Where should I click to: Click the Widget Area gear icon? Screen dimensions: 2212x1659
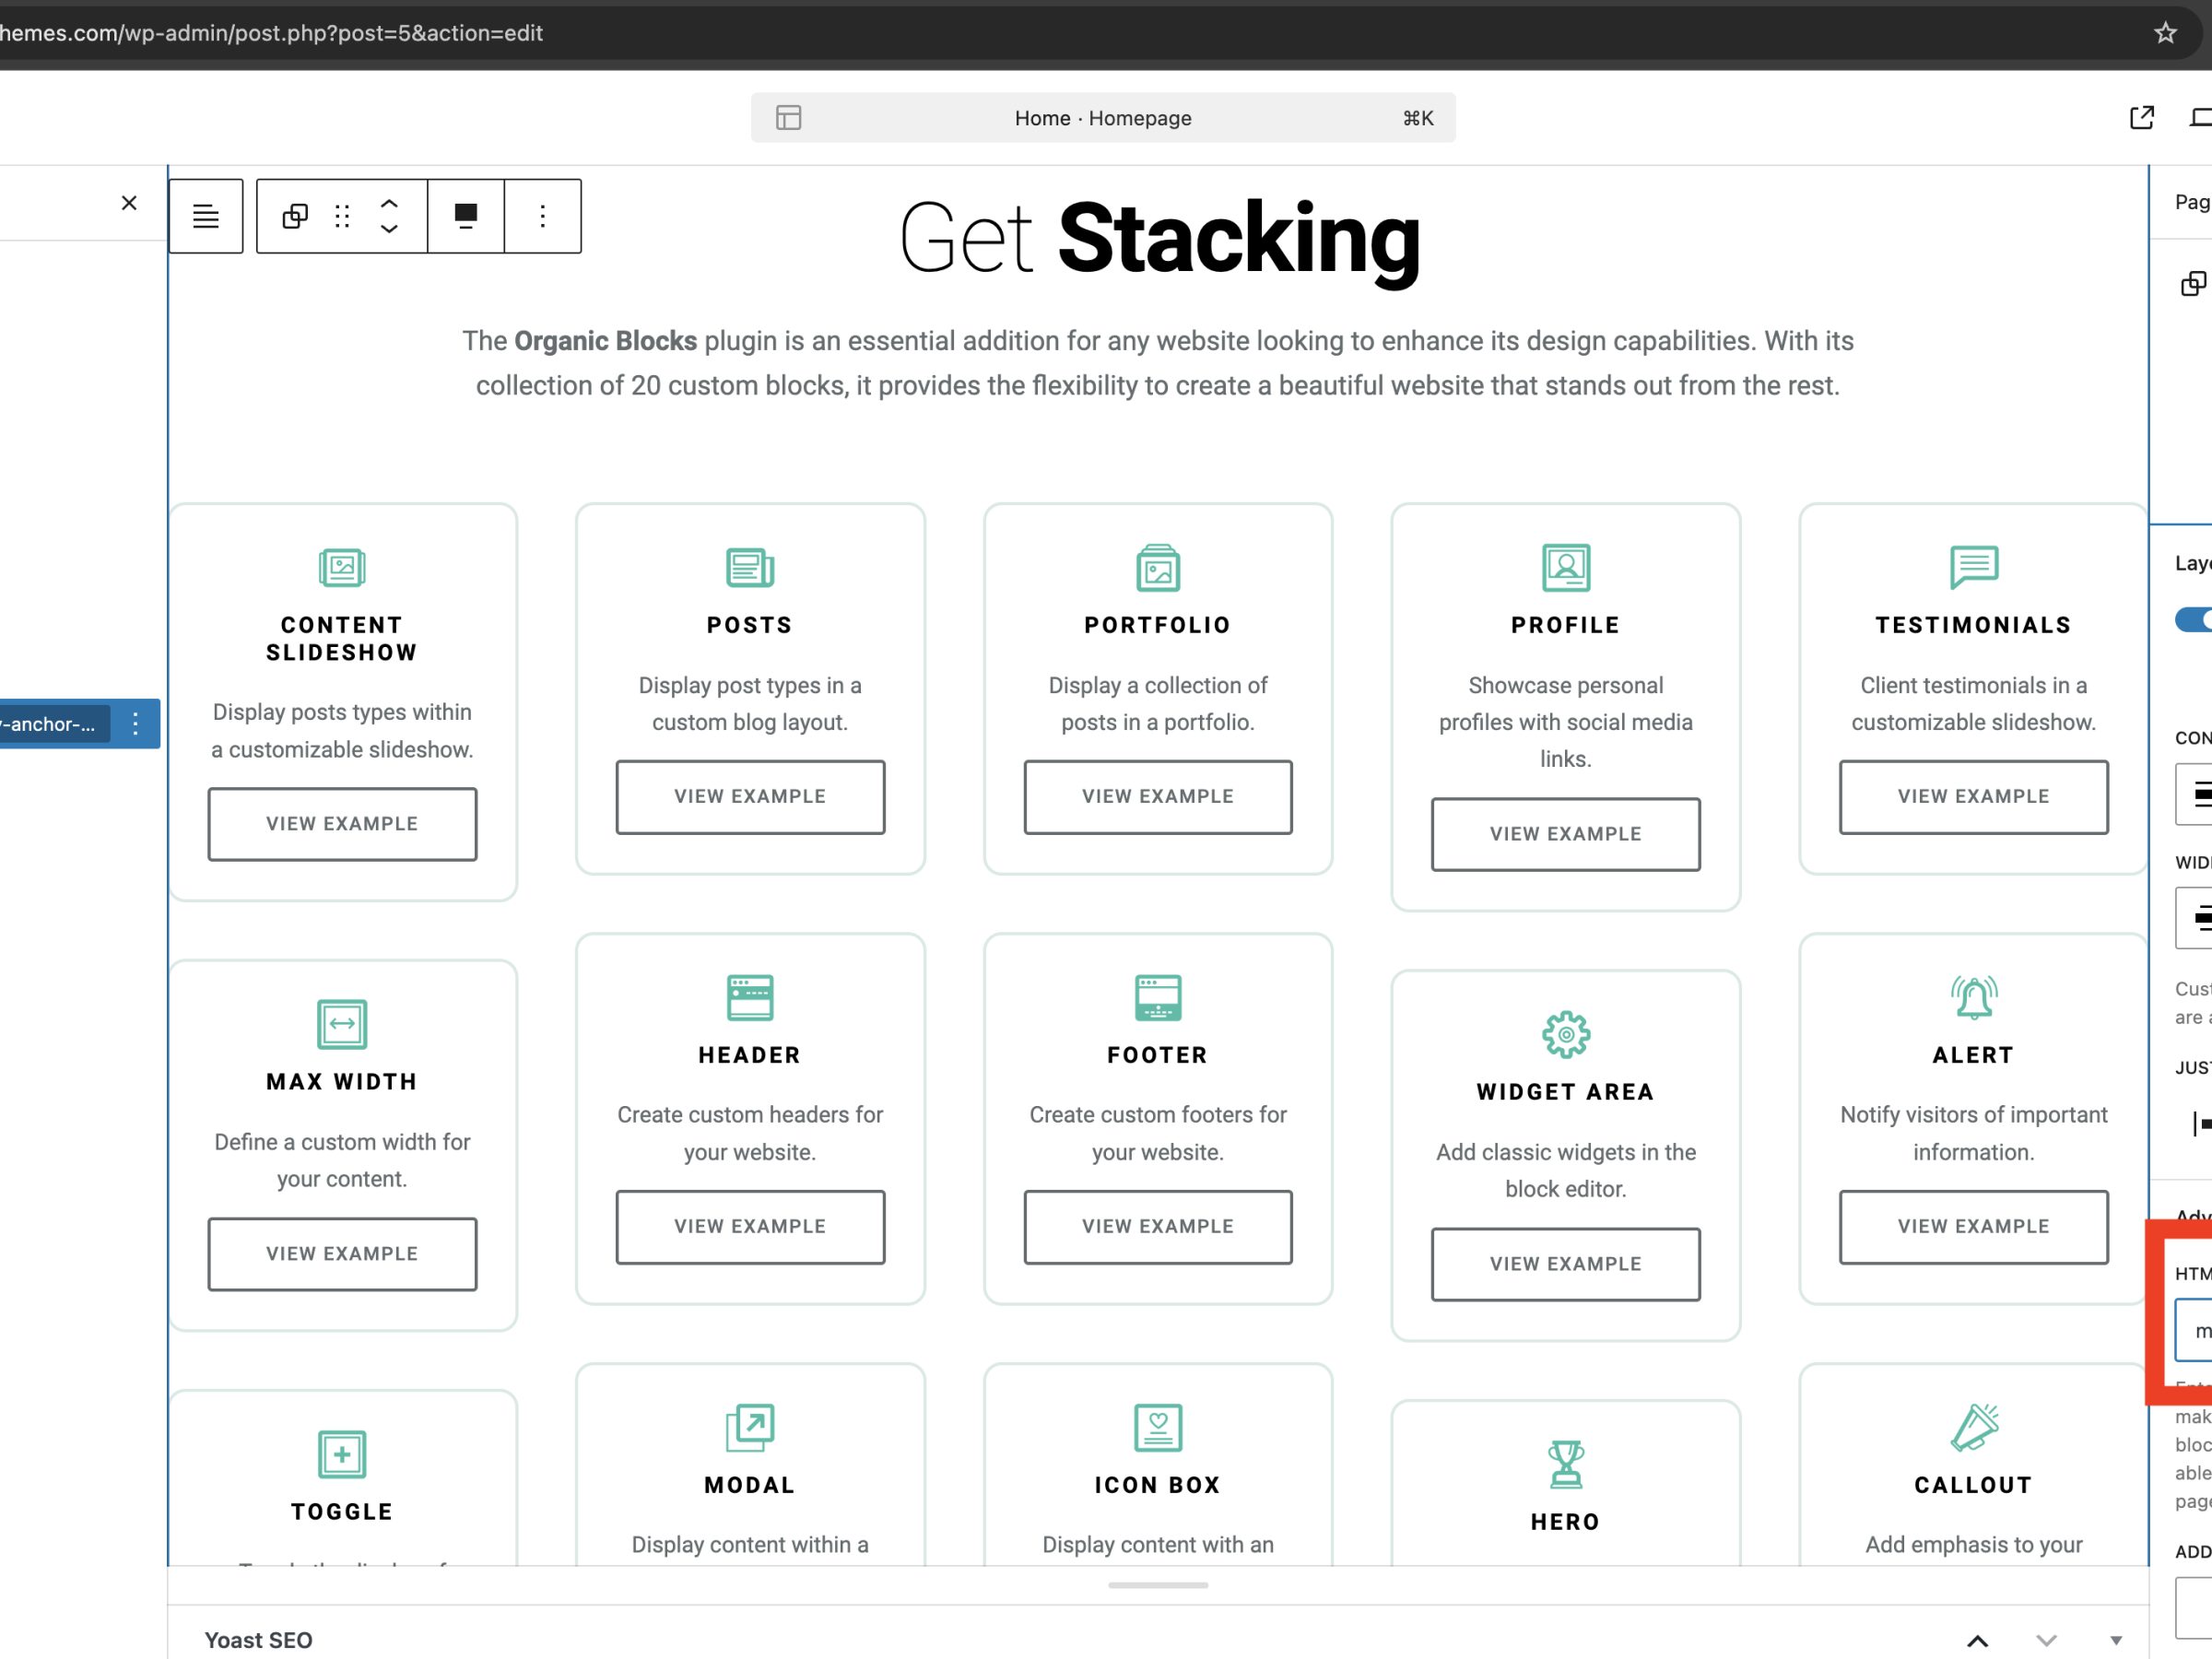coord(1566,1035)
